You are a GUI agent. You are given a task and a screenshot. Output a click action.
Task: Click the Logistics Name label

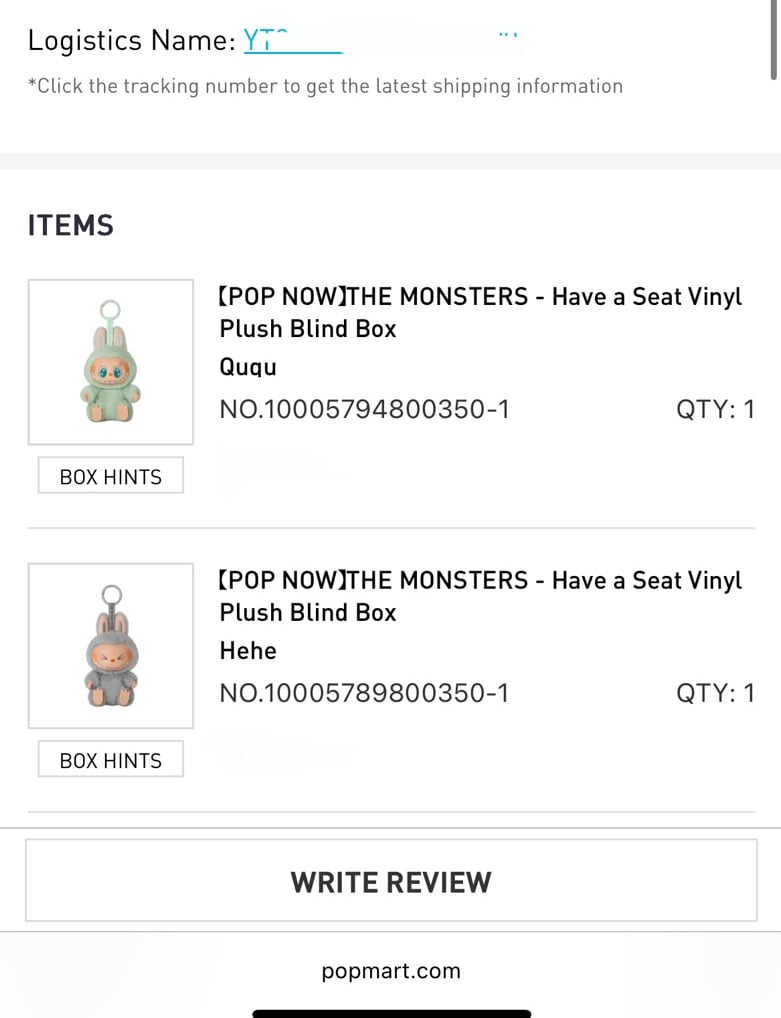tap(132, 41)
